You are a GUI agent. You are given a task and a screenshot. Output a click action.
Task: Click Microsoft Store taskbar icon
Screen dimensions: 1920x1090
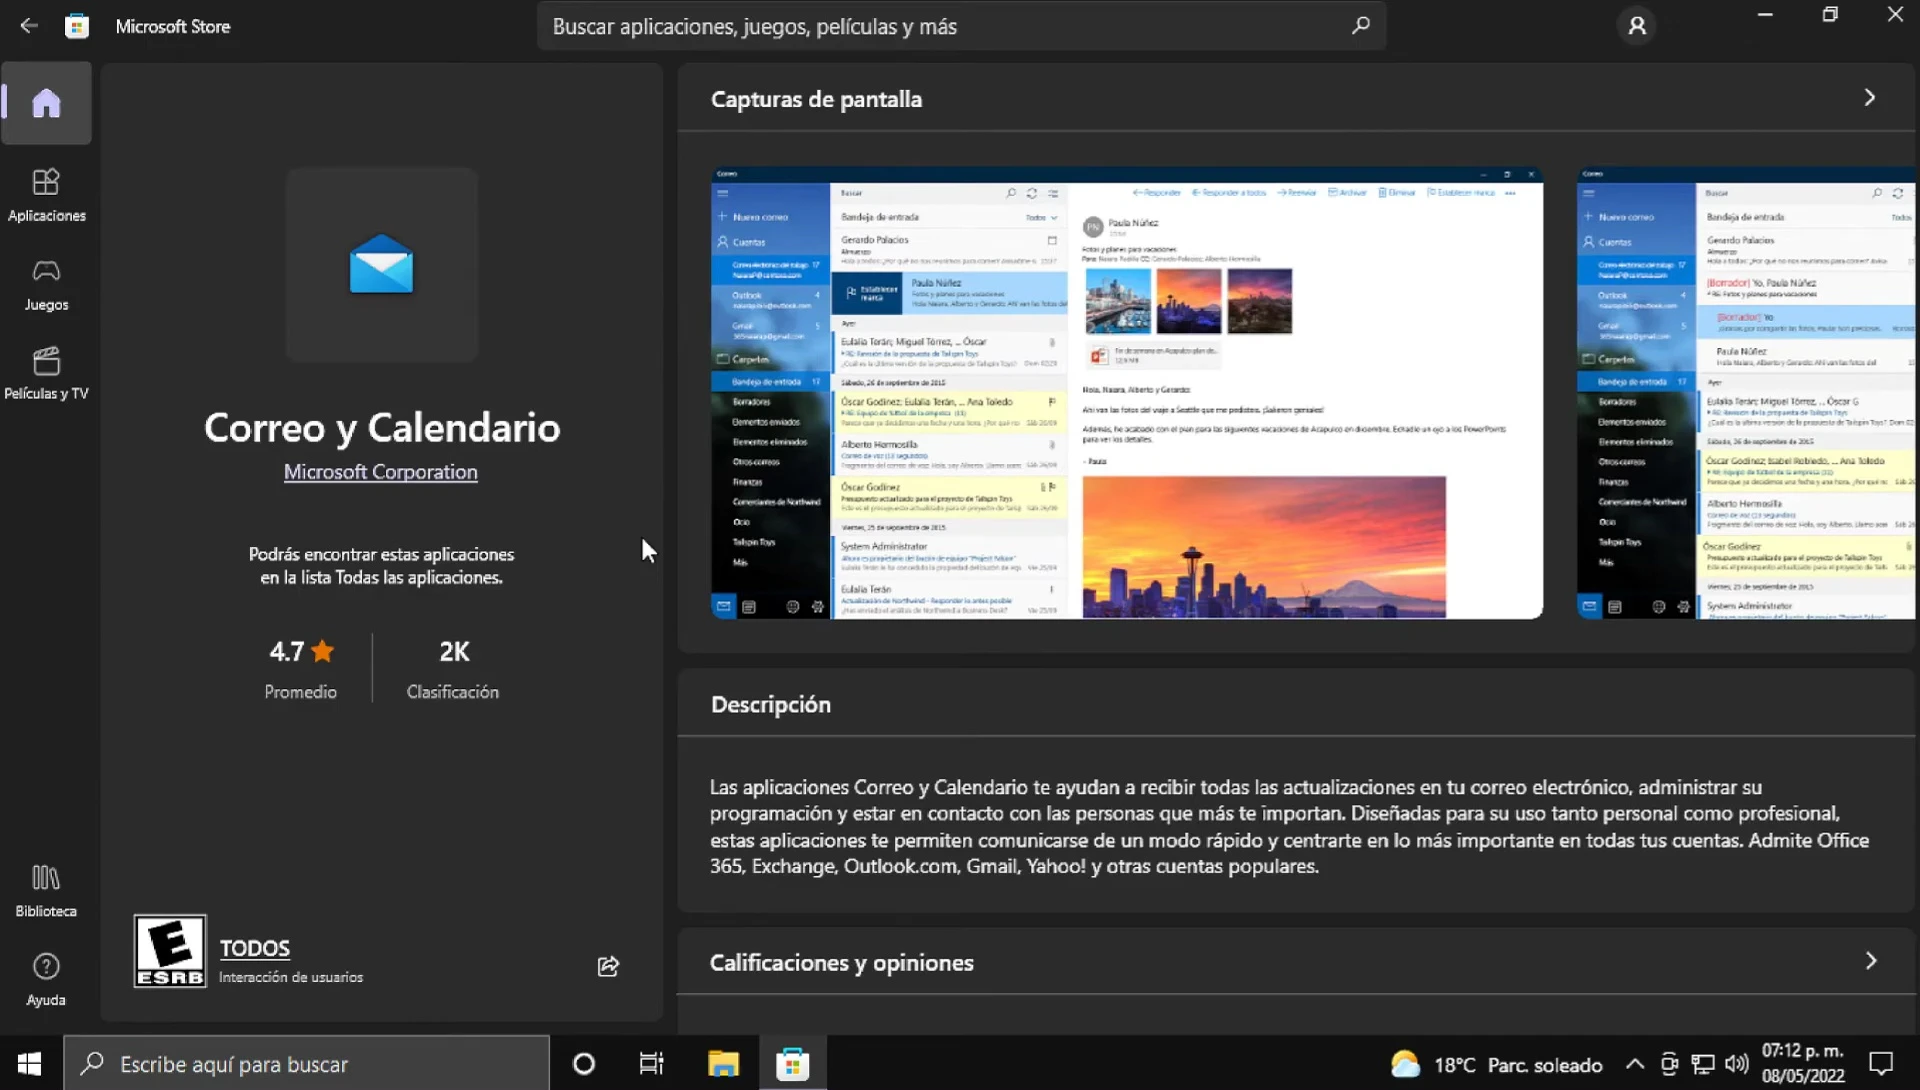(792, 1063)
